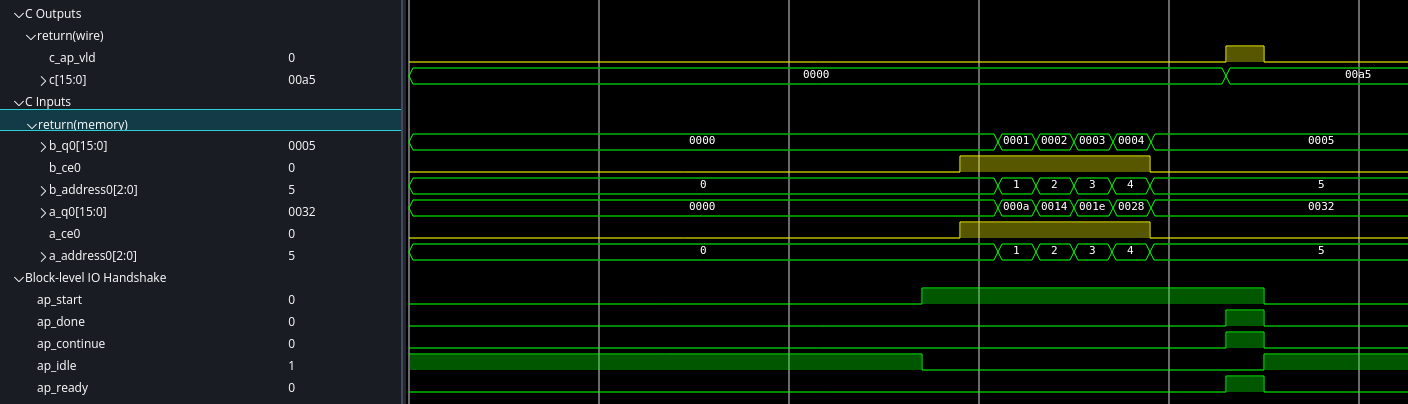
Task: Click waveform segment 0004 on b_q0
Action: pyautogui.click(x=1130, y=141)
